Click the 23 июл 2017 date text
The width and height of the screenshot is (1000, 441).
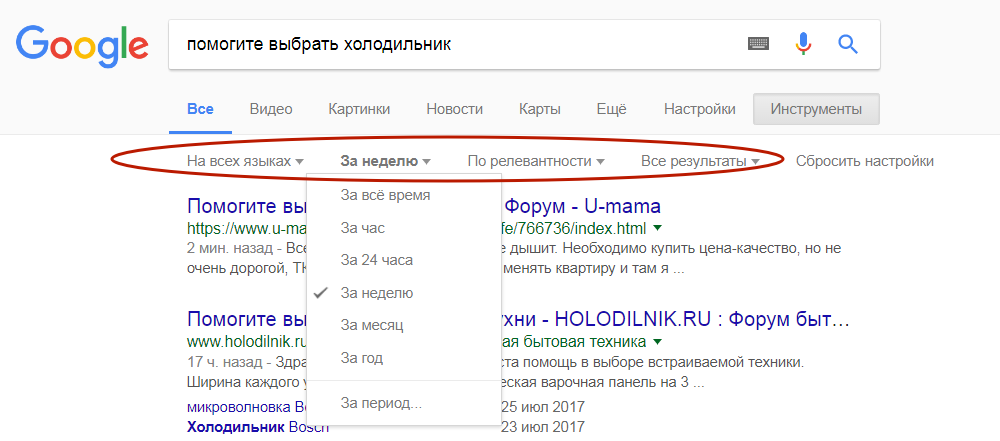tap(544, 426)
